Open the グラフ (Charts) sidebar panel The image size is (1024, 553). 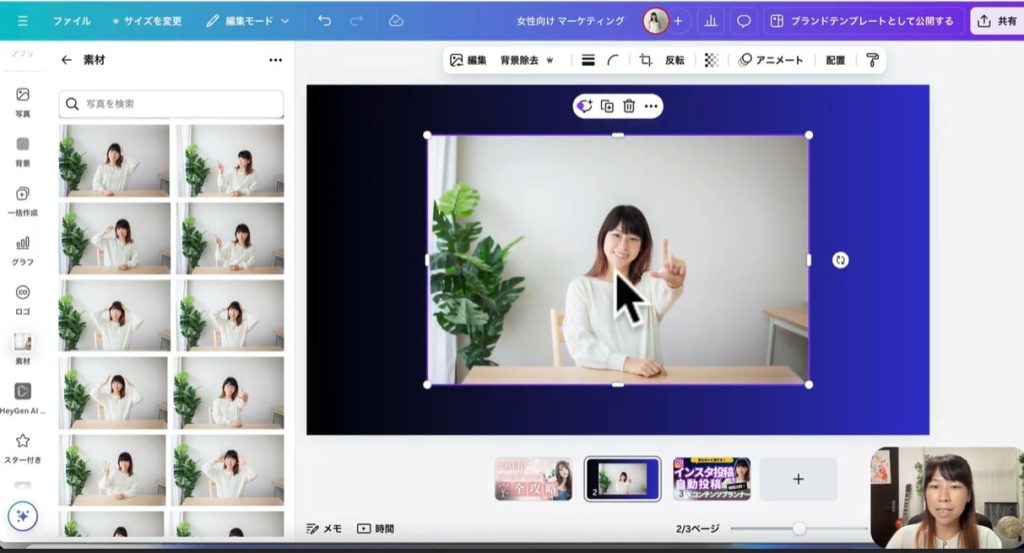22,249
